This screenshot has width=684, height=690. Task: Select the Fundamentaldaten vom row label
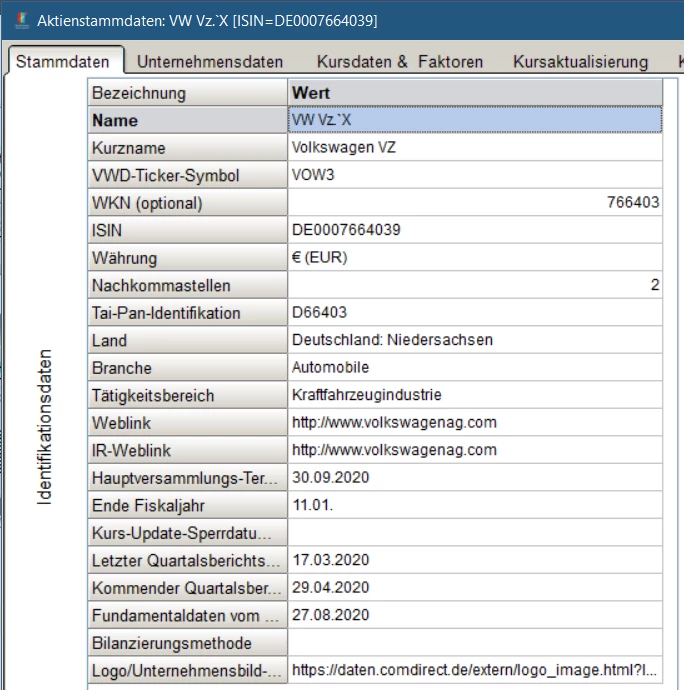click(x=188, y=615)
